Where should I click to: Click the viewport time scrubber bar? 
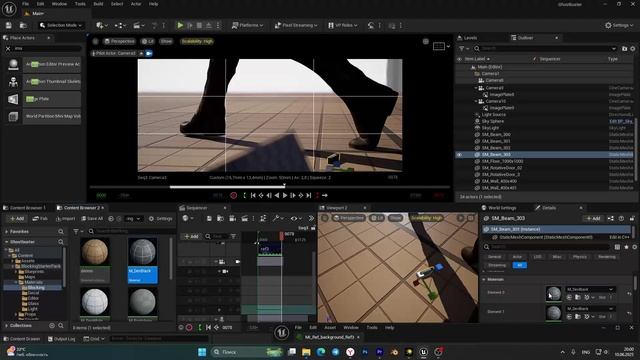(269, 187)
